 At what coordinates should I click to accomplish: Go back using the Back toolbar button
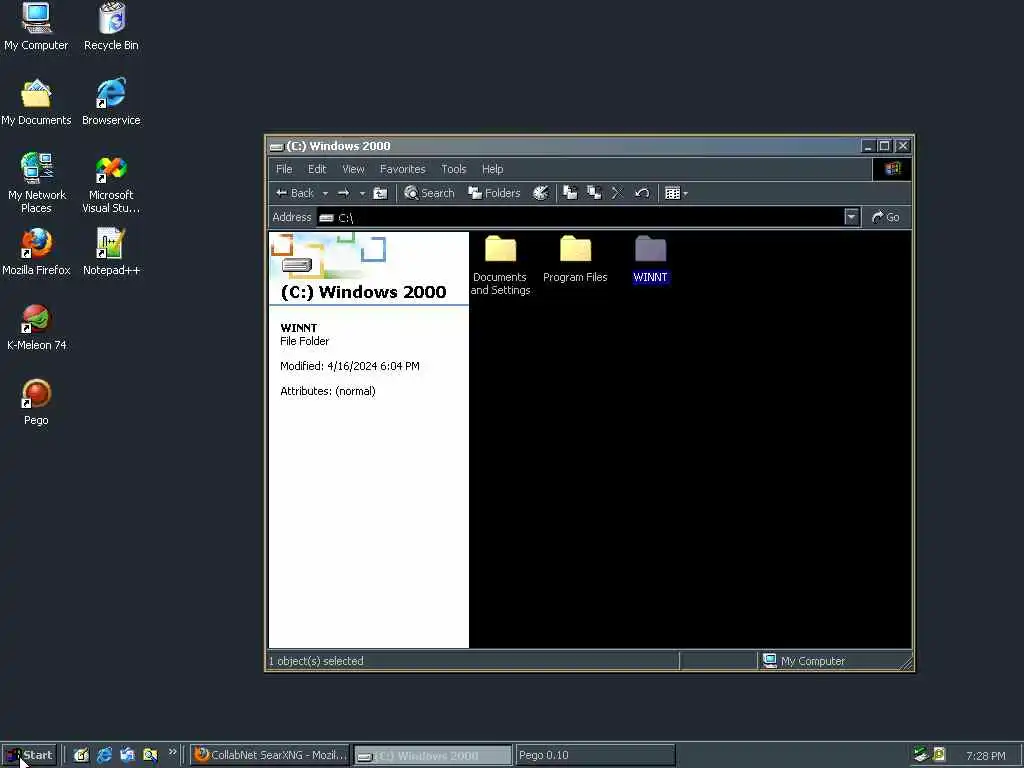click(x=295, y=193)
